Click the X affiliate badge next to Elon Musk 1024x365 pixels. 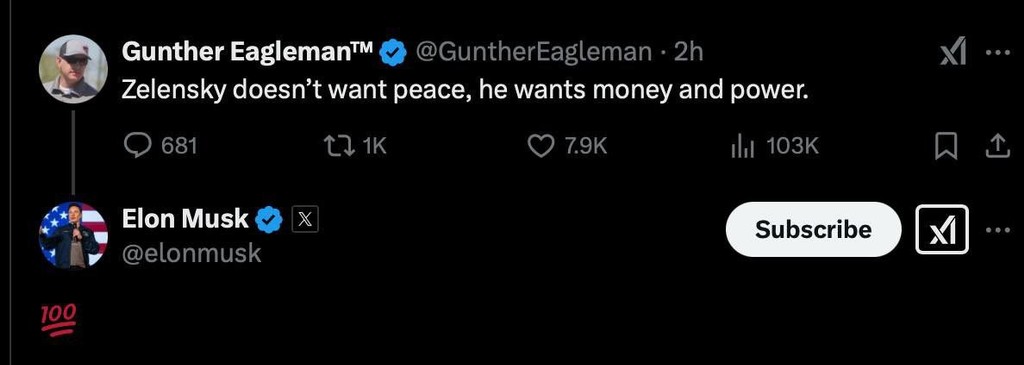pyautogui.click(x=304, y=219)
